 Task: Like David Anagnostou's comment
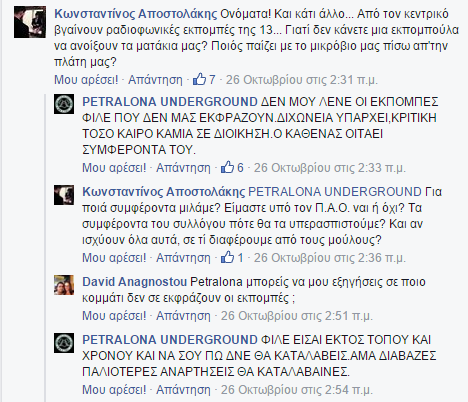tap(114, 316)
